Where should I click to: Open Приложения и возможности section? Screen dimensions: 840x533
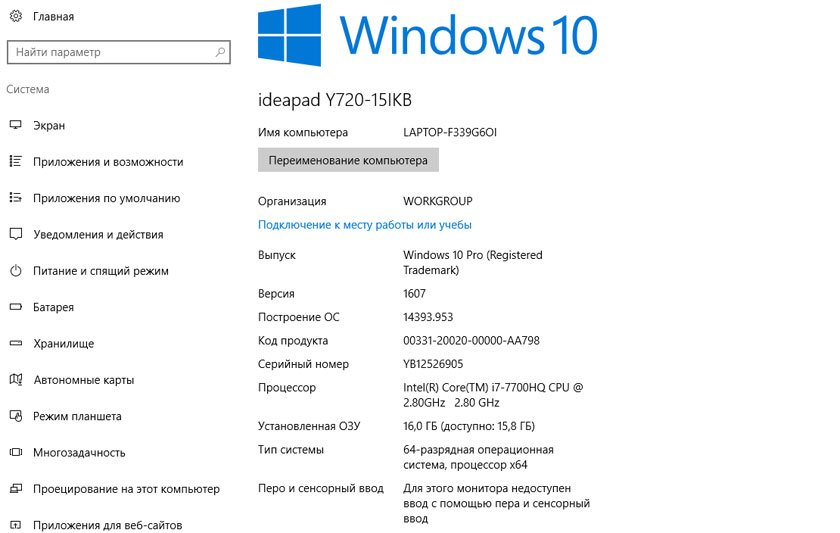pyautogui.click(x=108, y=162)
